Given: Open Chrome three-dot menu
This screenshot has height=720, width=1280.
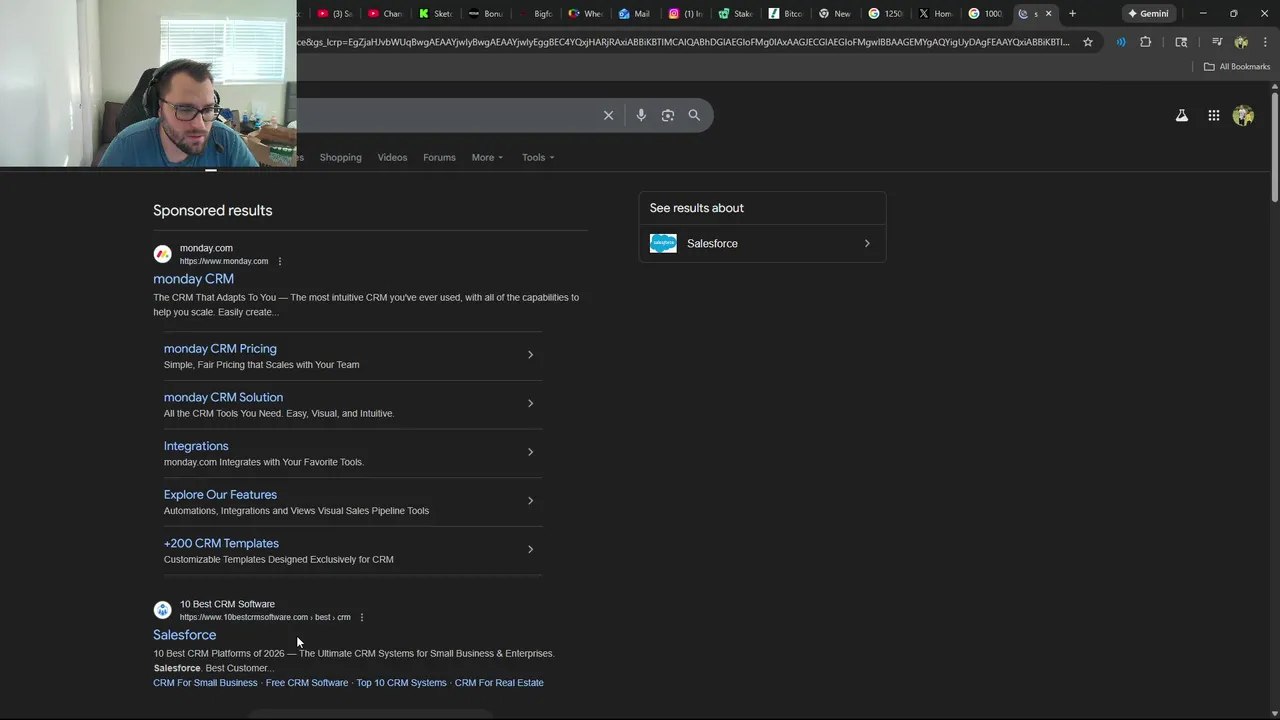Looking at the screenshot, I should 1266,42.
